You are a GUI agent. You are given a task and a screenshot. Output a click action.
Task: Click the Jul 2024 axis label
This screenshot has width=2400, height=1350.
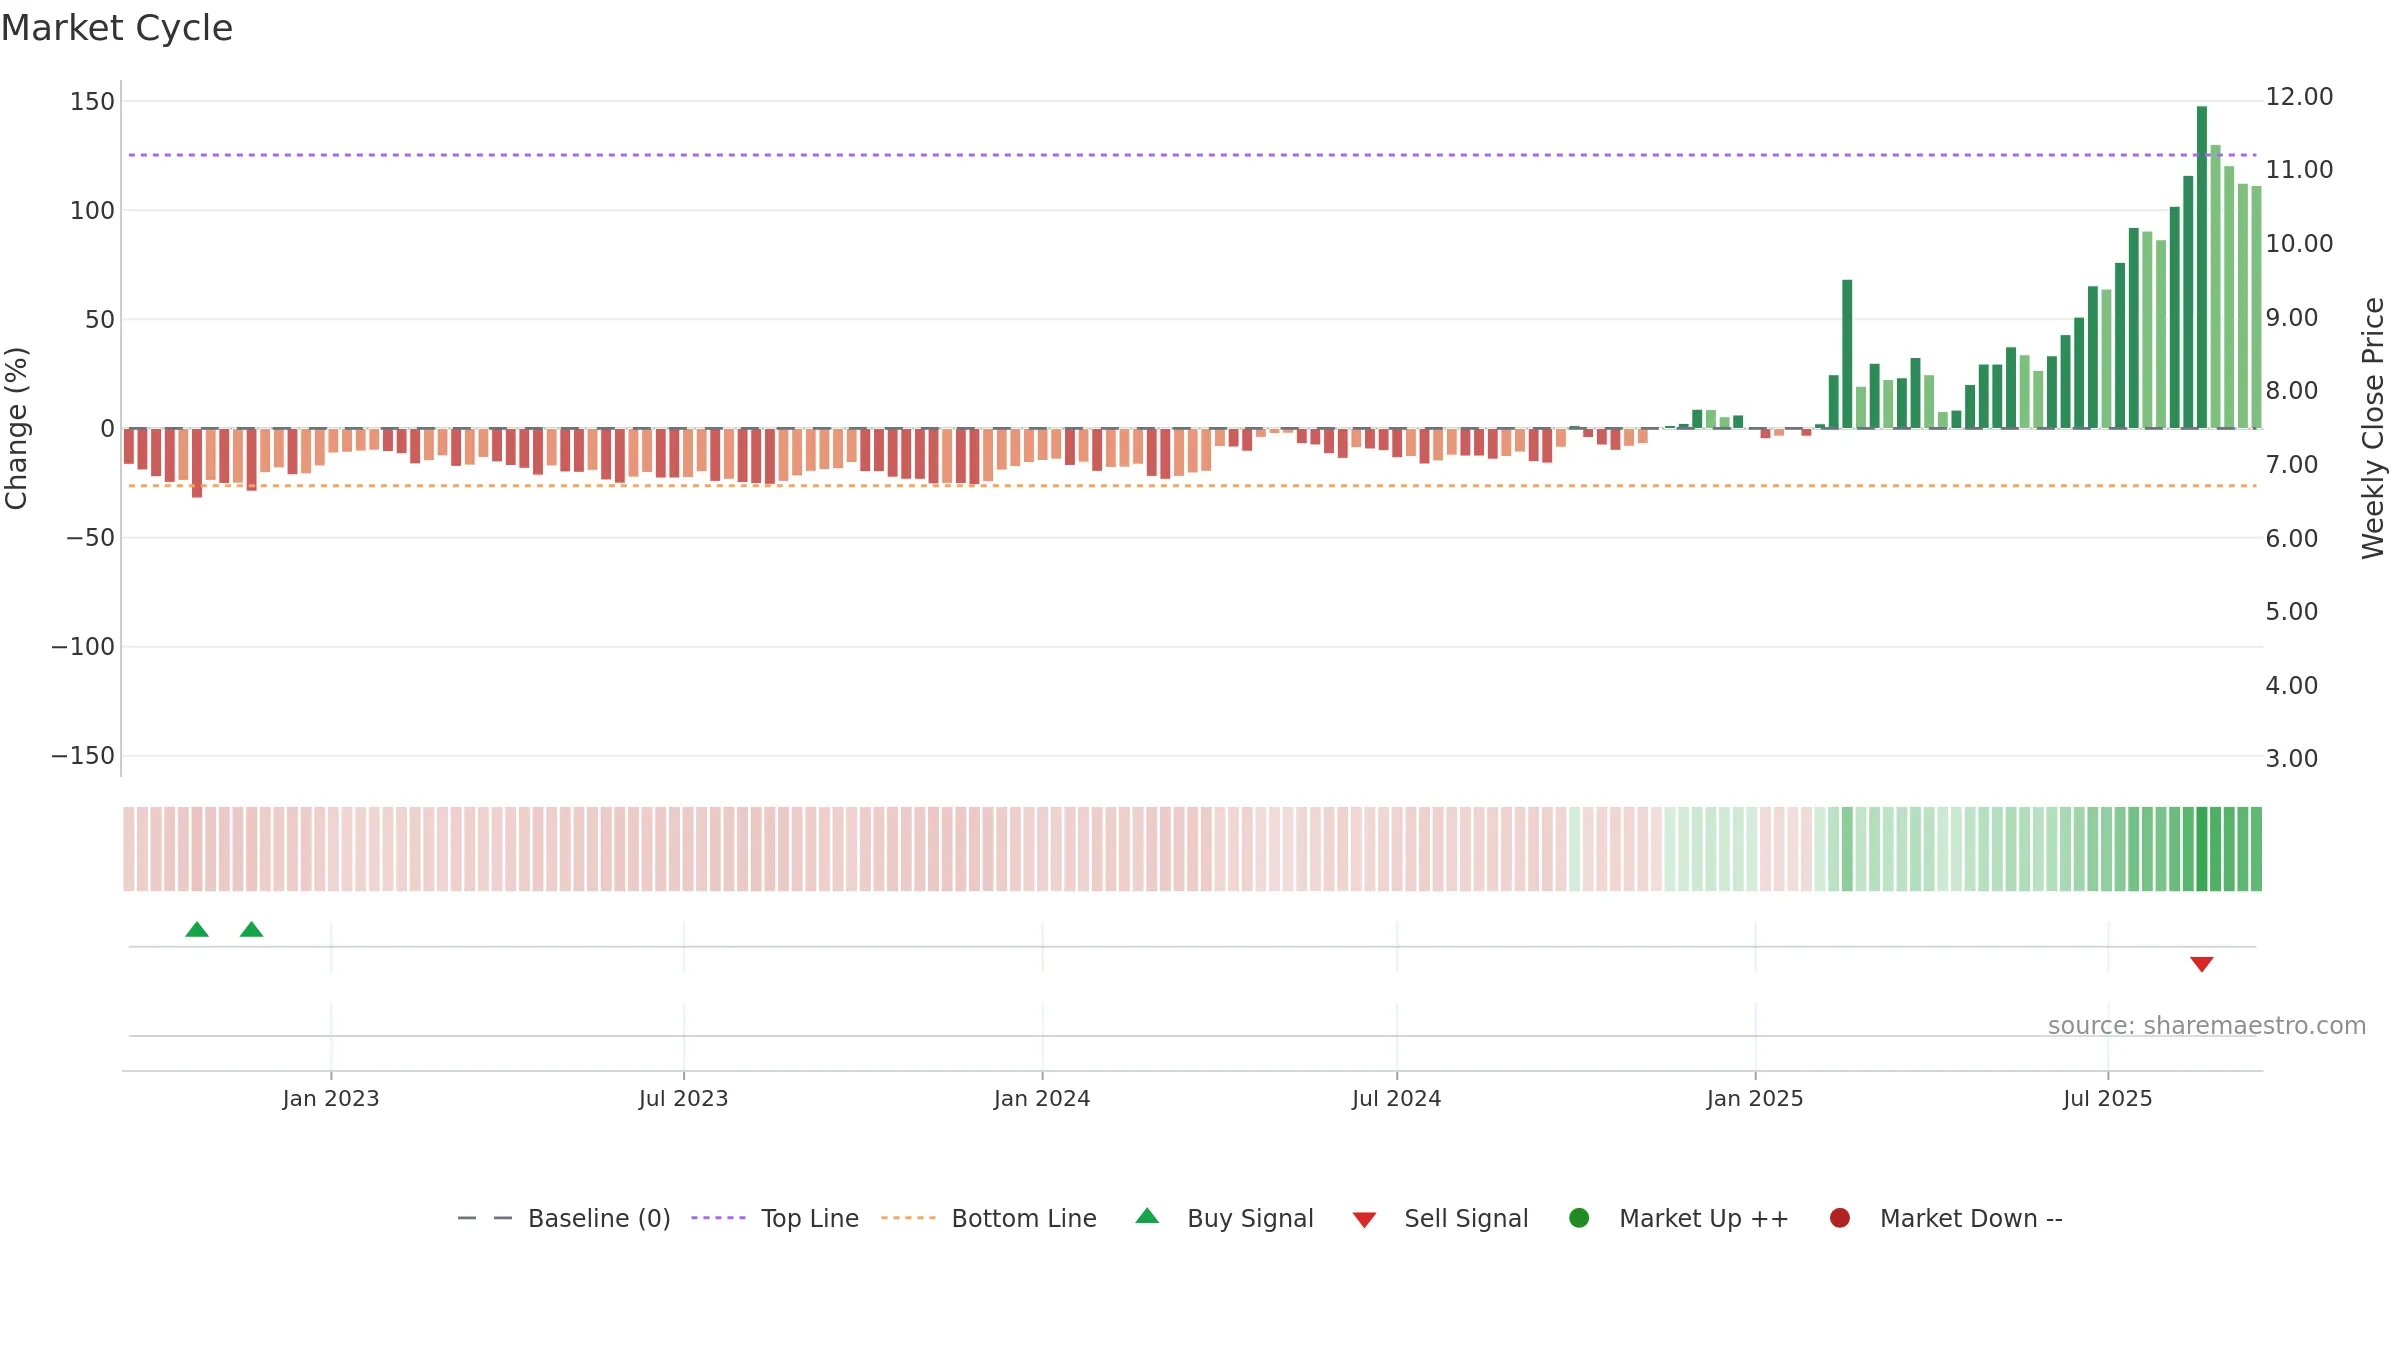1397,1099
